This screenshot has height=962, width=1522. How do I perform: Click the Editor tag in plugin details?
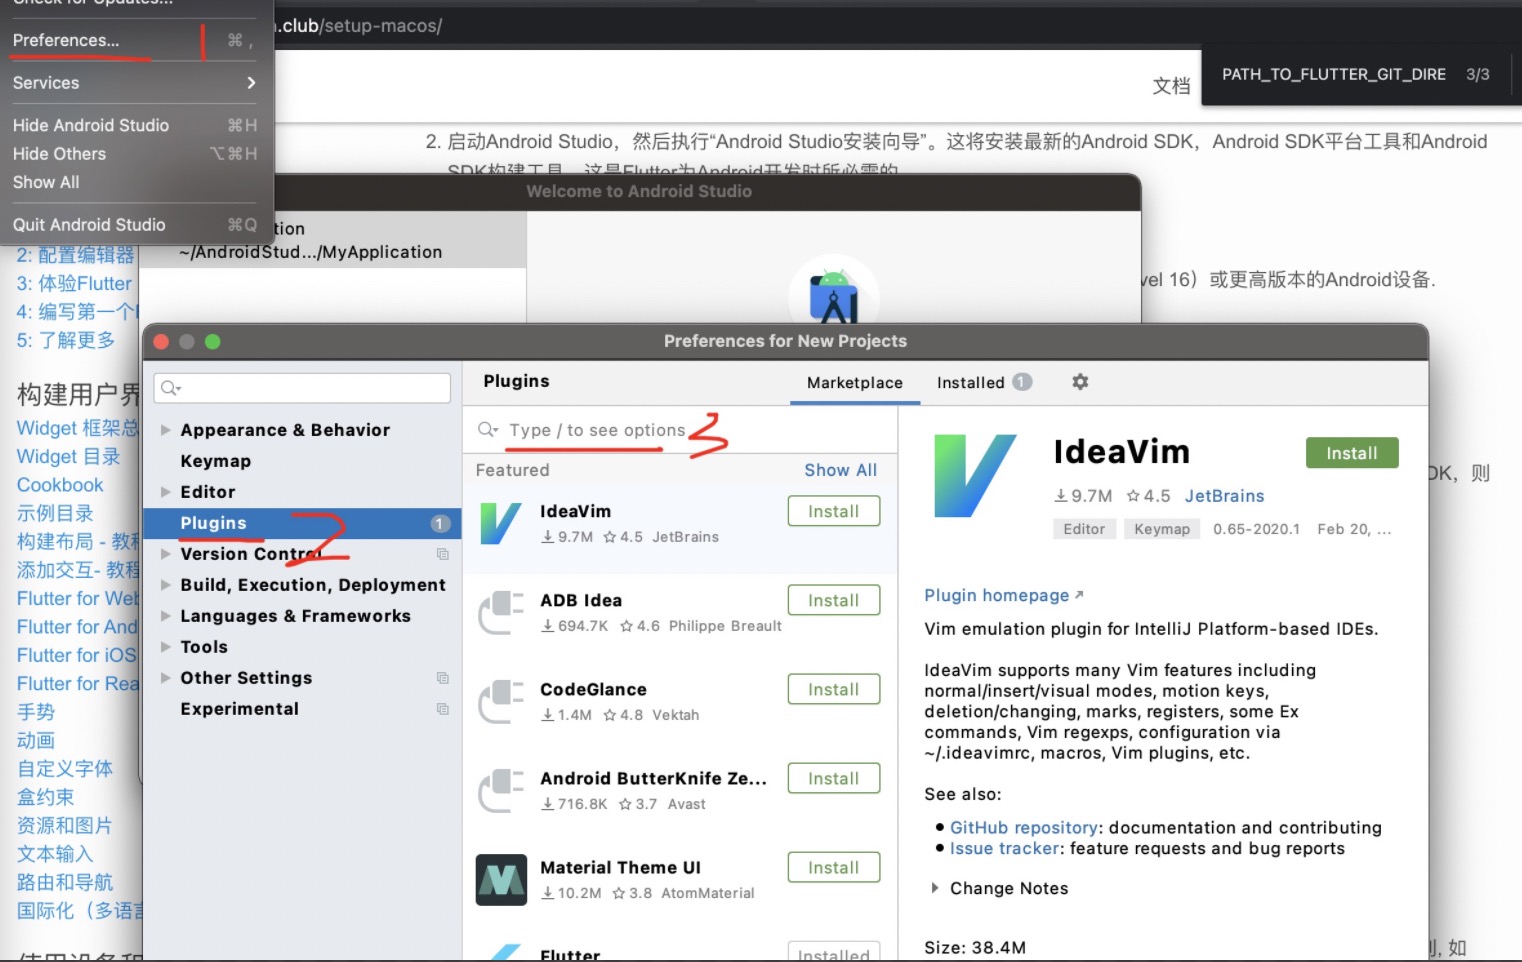tap(1084, 529)
